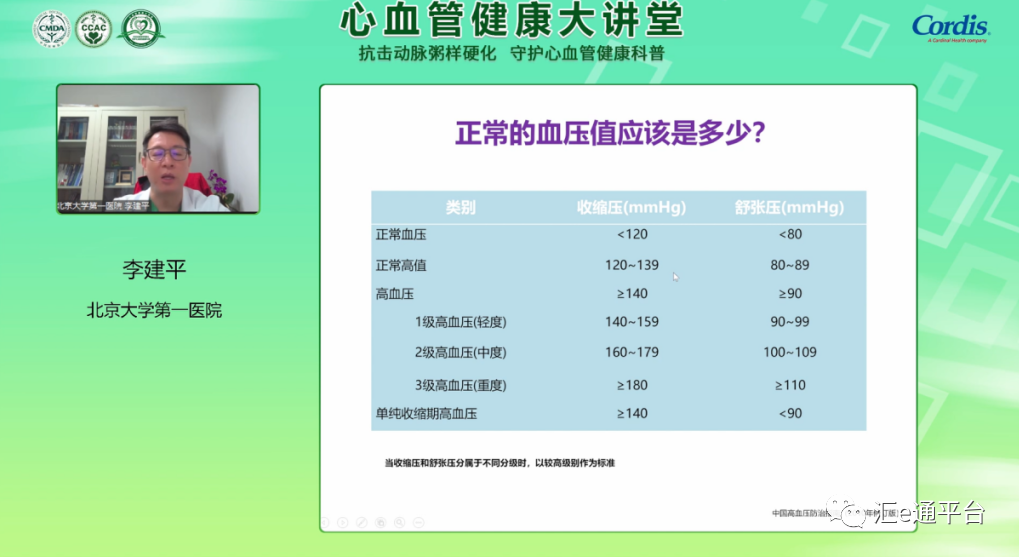
Task: Click the 舒张压(mmHg) column header
Action: (x=790, y=207)
